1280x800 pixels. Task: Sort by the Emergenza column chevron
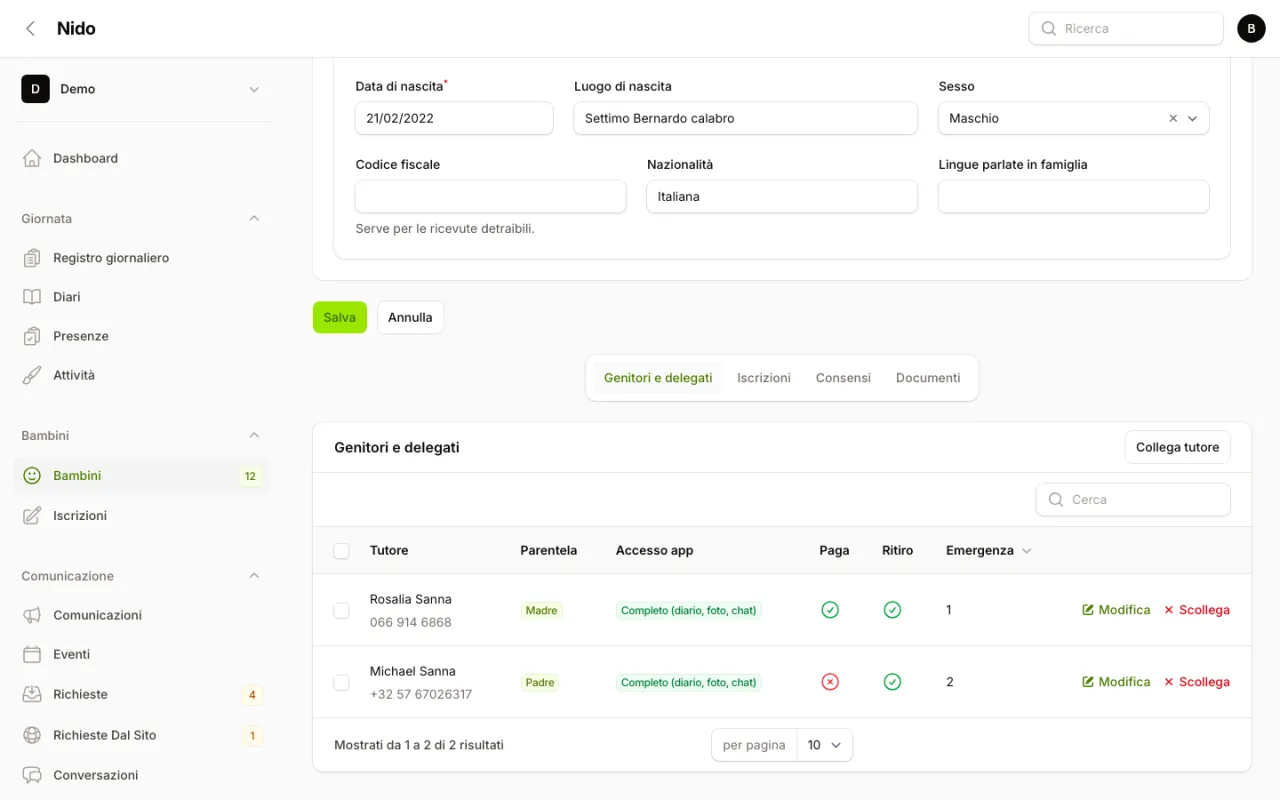[x=1026, y=551]
